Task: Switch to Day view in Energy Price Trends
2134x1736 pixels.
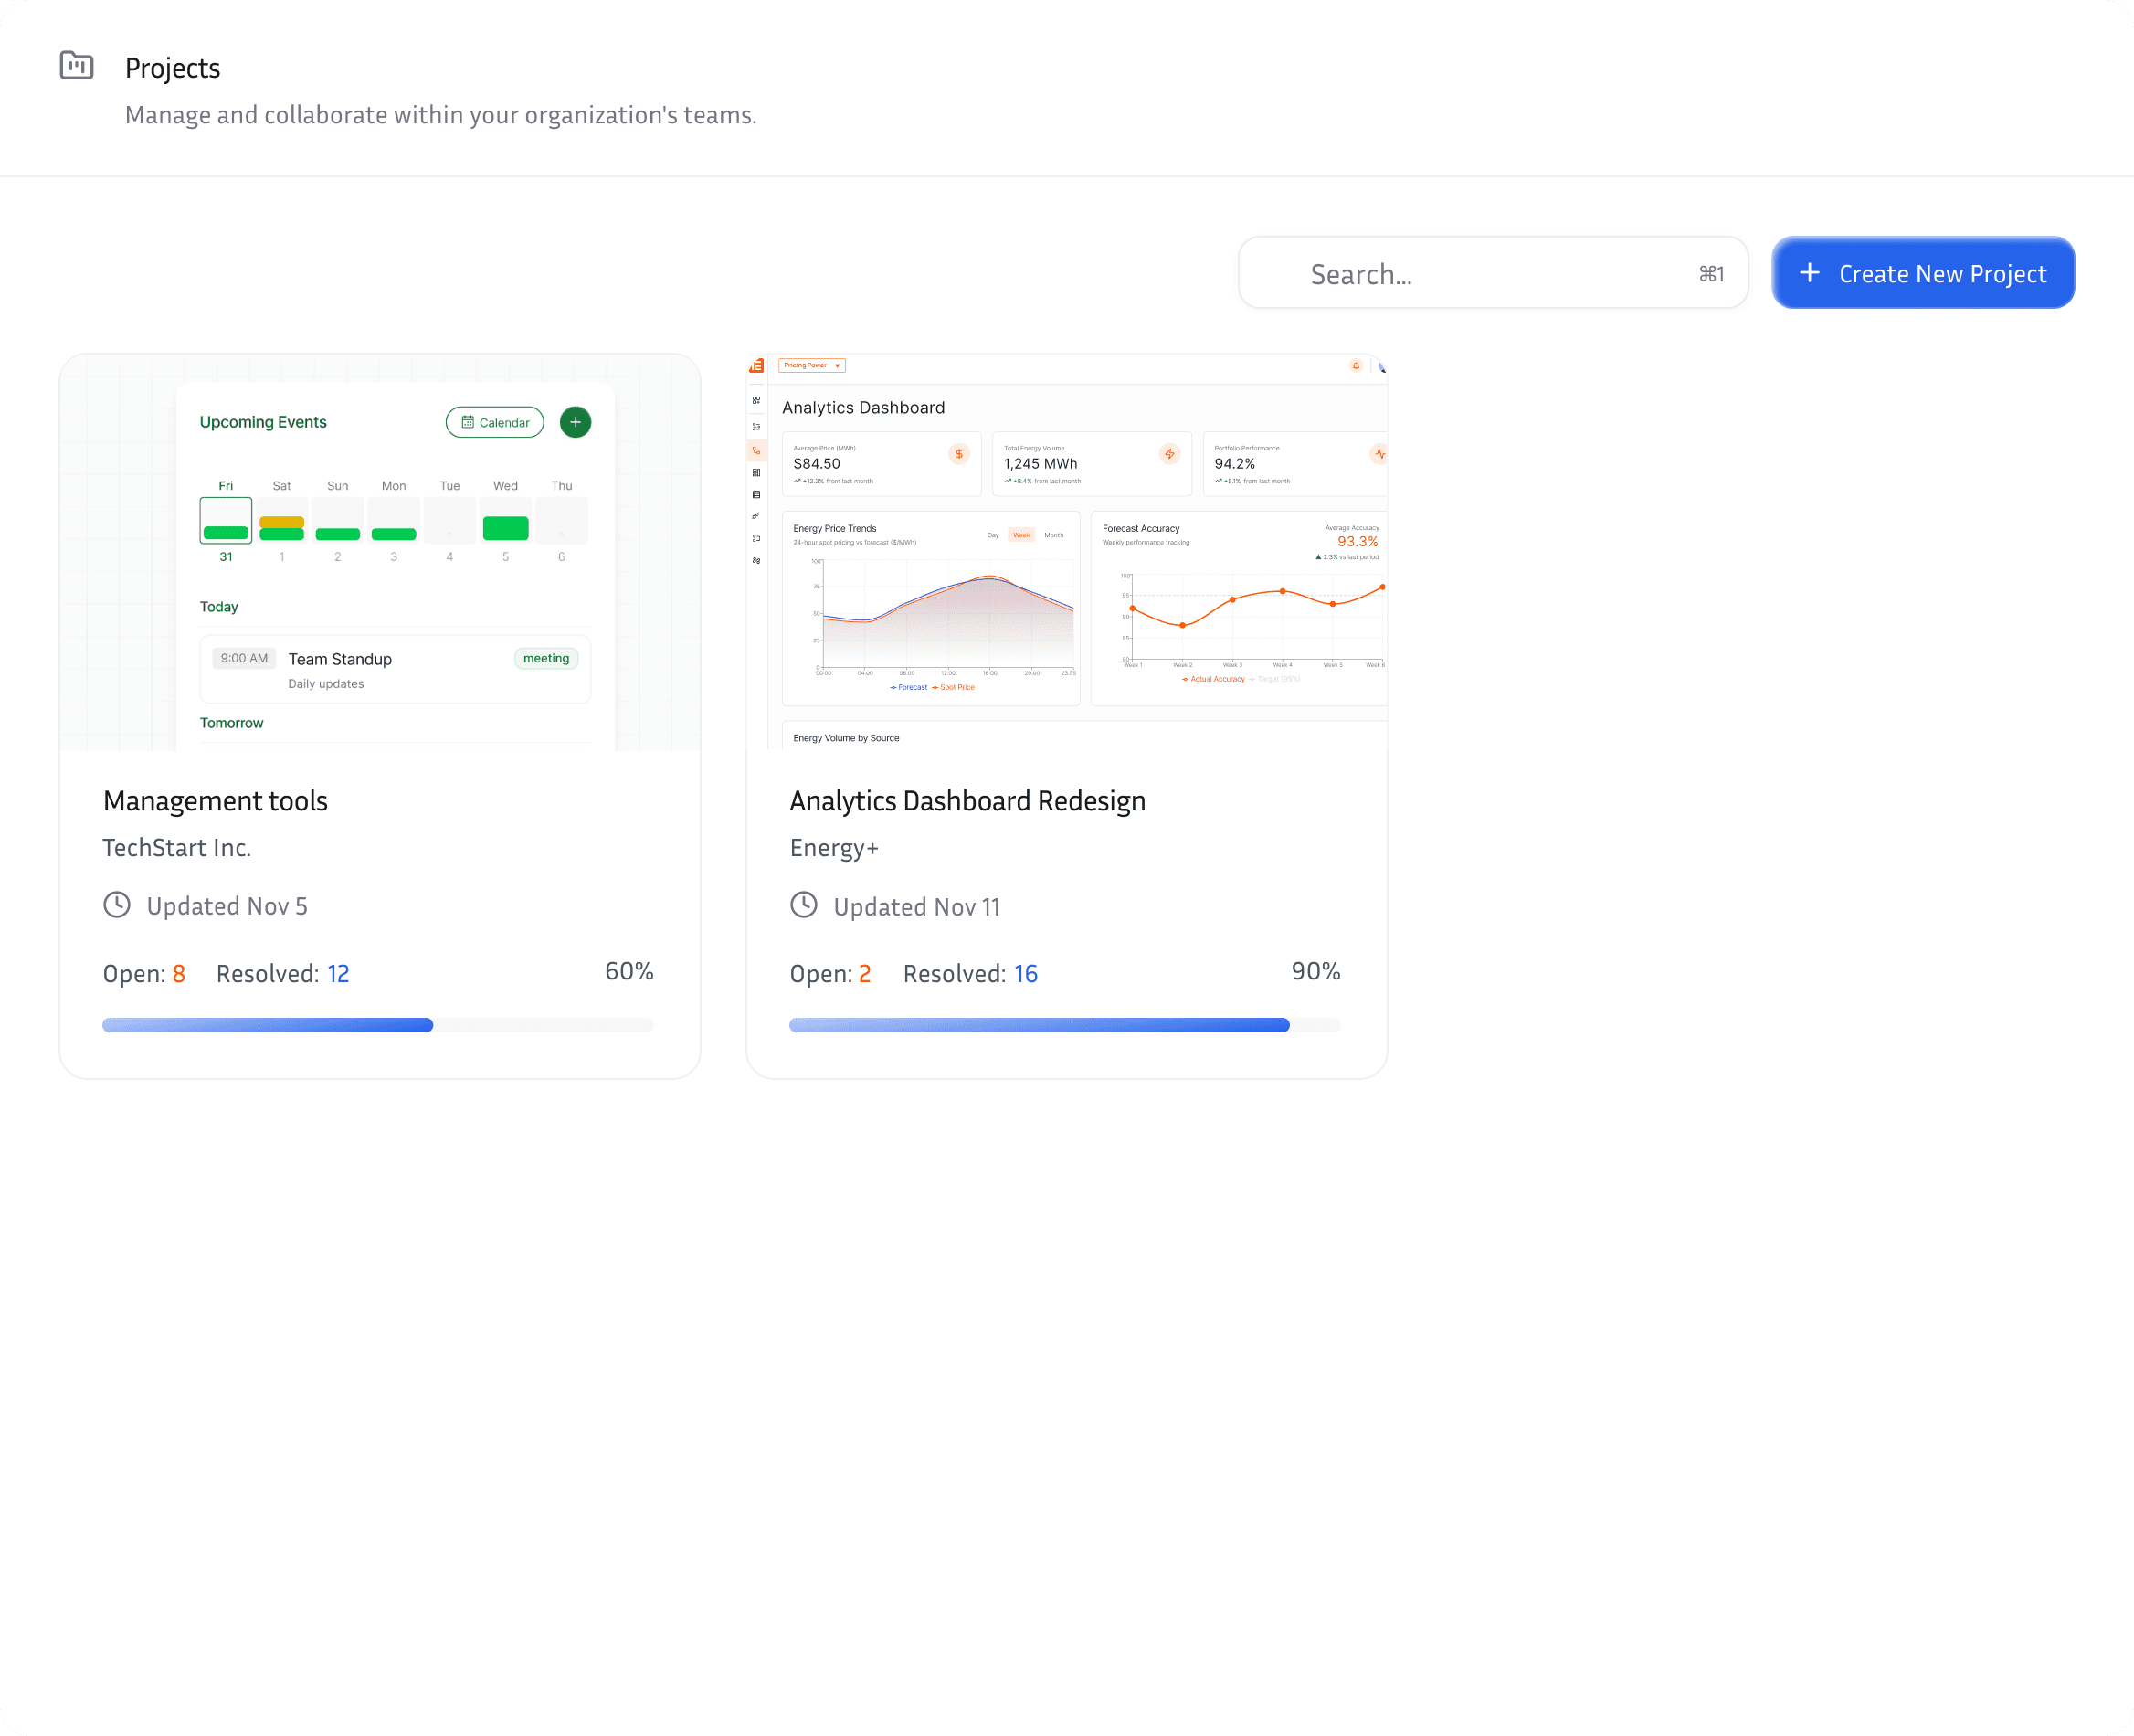Action: 992,535
